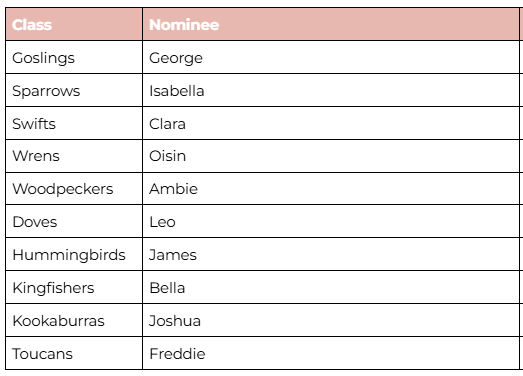Select the Freddie nominee cell
The width and height of the screenshot is (523, 376).
tap(331, 353)
